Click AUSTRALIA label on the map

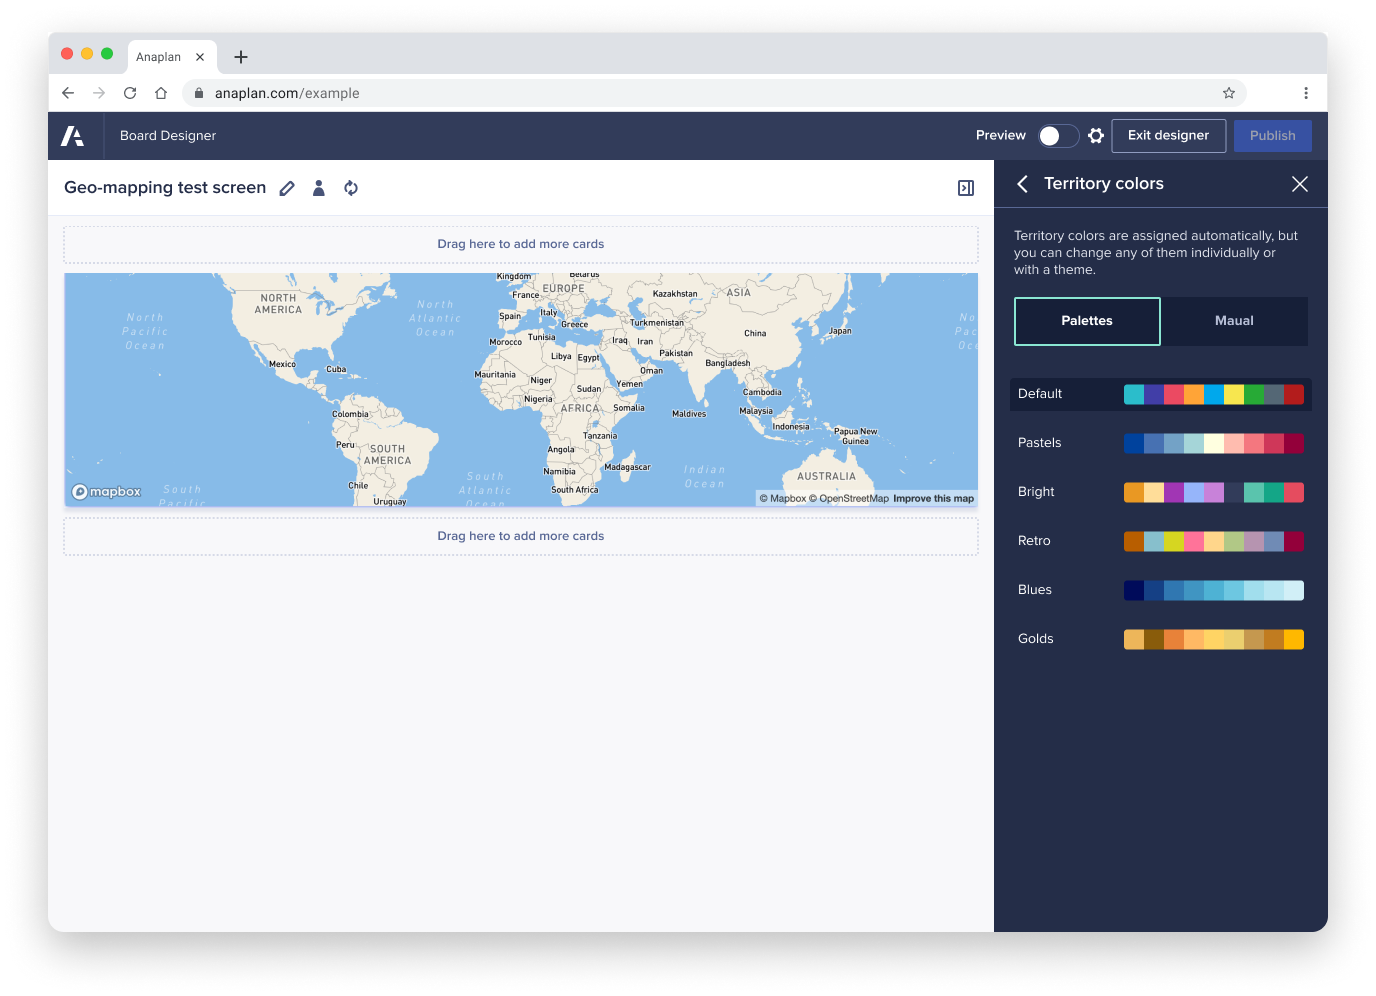click(826, 477)
